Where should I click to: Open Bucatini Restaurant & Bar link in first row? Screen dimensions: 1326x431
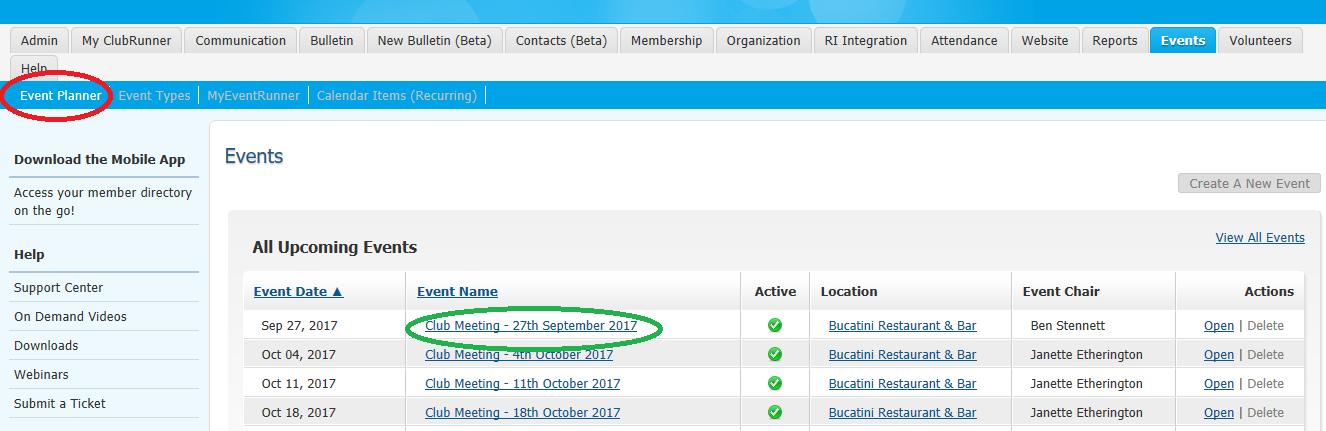tap(902, 326)
